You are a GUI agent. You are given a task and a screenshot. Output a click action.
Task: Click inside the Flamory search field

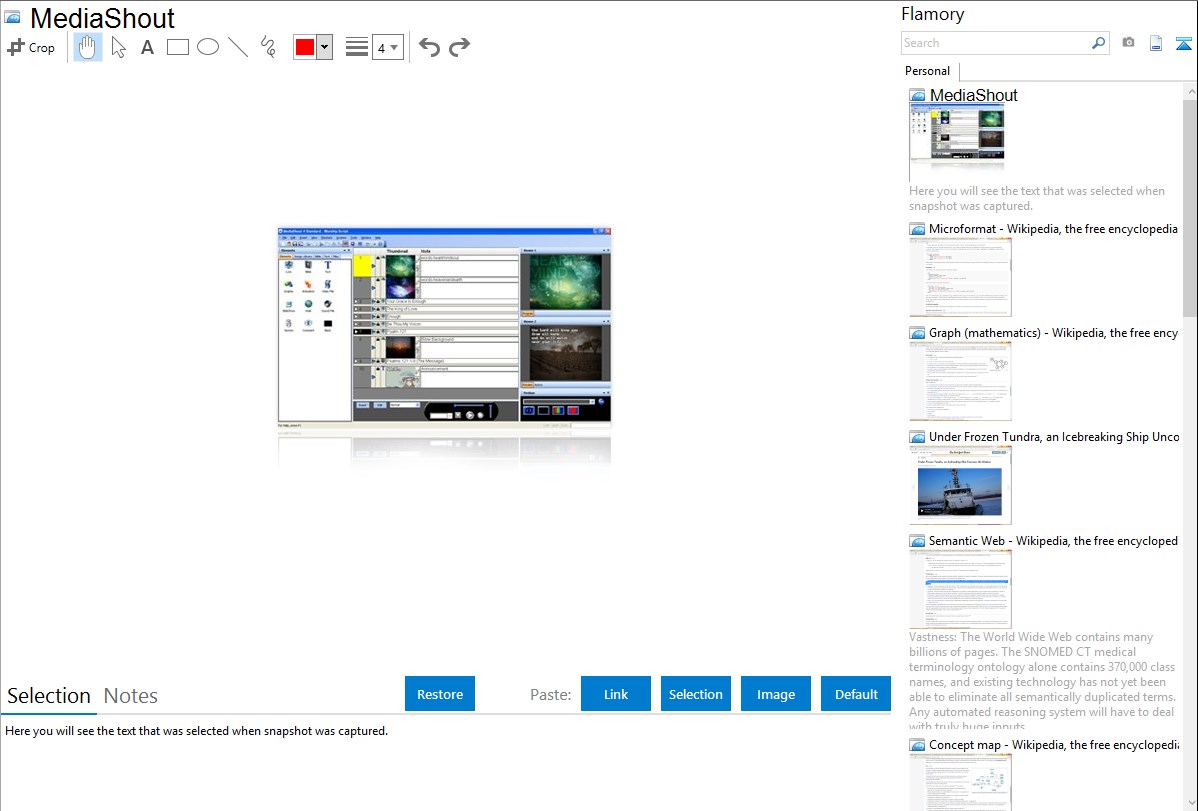pos(995,43)
